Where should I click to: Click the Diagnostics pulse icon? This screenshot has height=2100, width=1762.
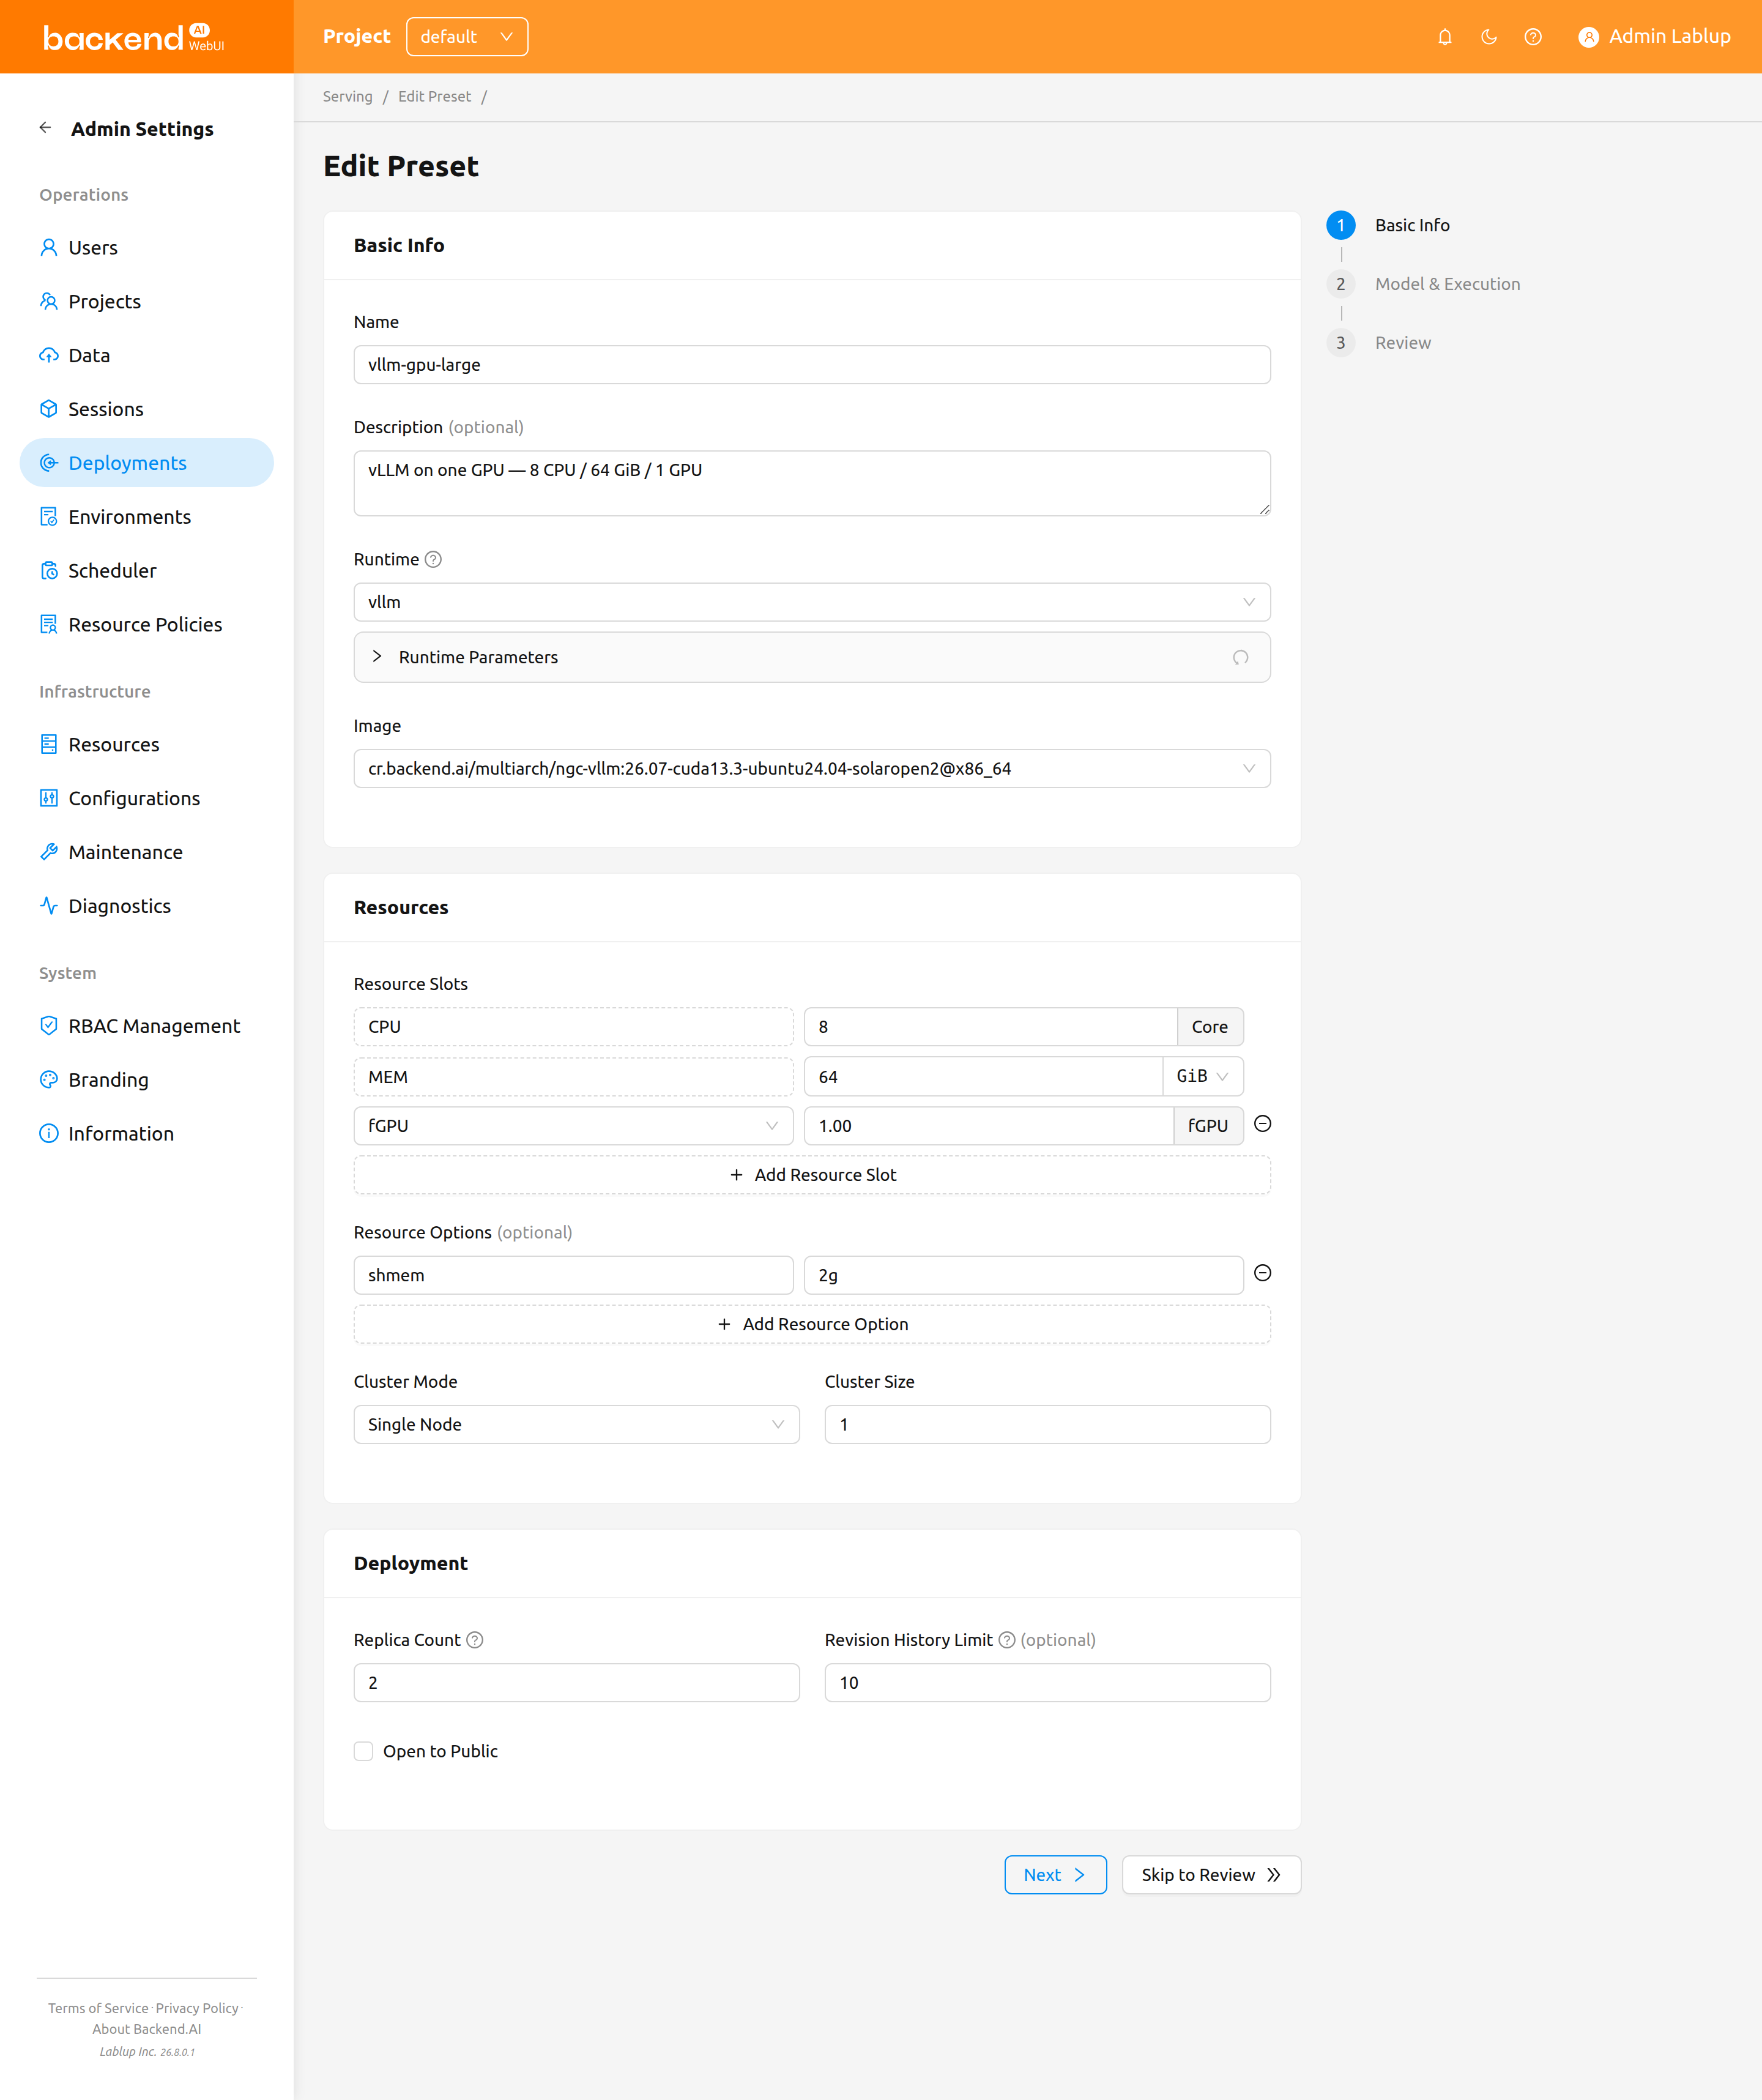[48, 907]
